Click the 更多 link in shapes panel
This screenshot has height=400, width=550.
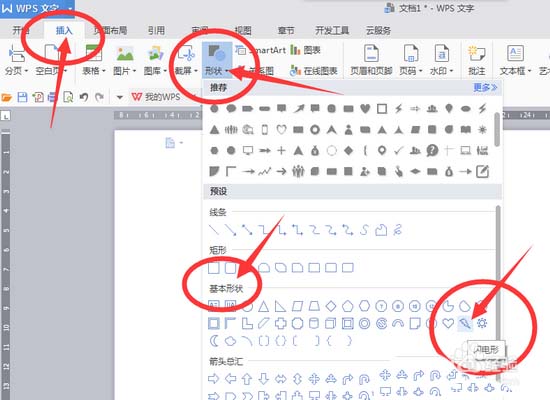coord(485,87)
